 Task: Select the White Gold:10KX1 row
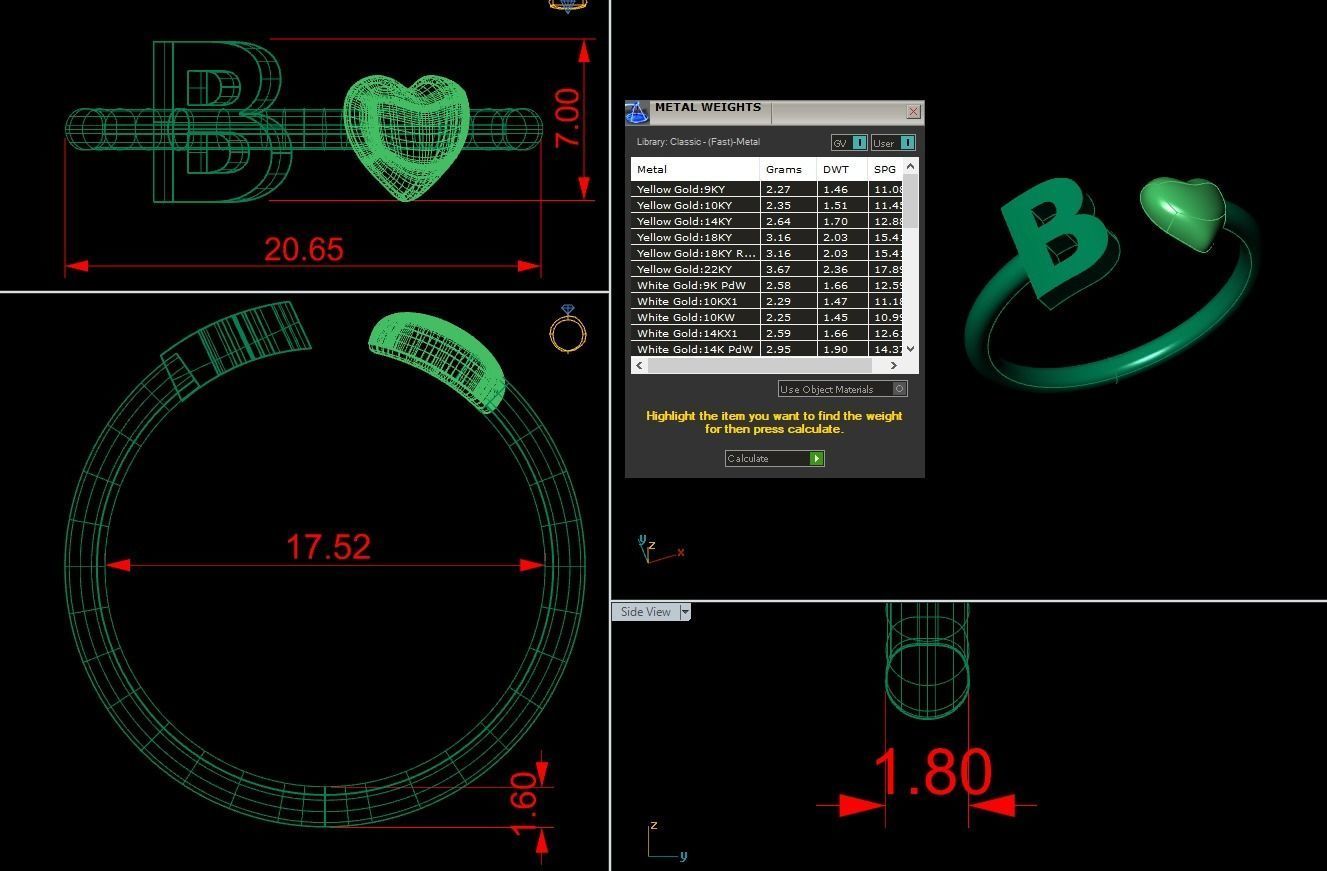coord(767,301)
